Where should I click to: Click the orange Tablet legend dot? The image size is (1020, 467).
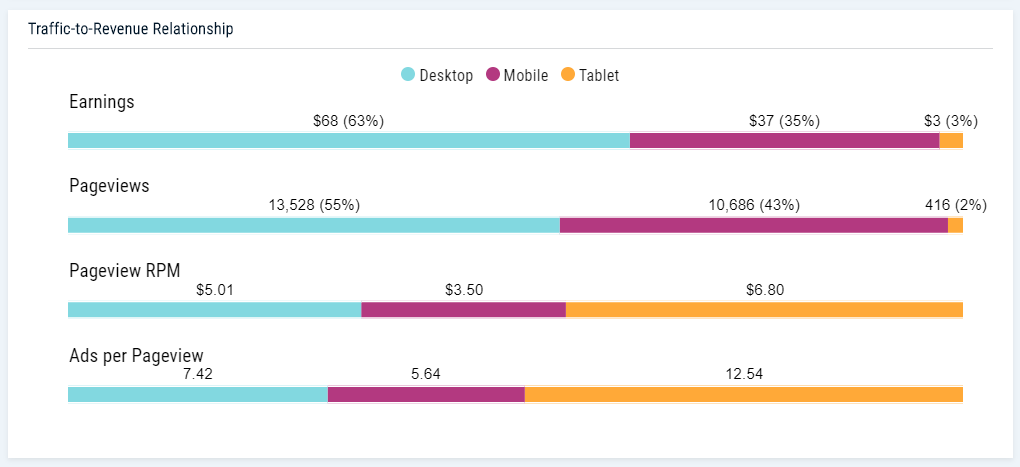(x=568, y=75)
